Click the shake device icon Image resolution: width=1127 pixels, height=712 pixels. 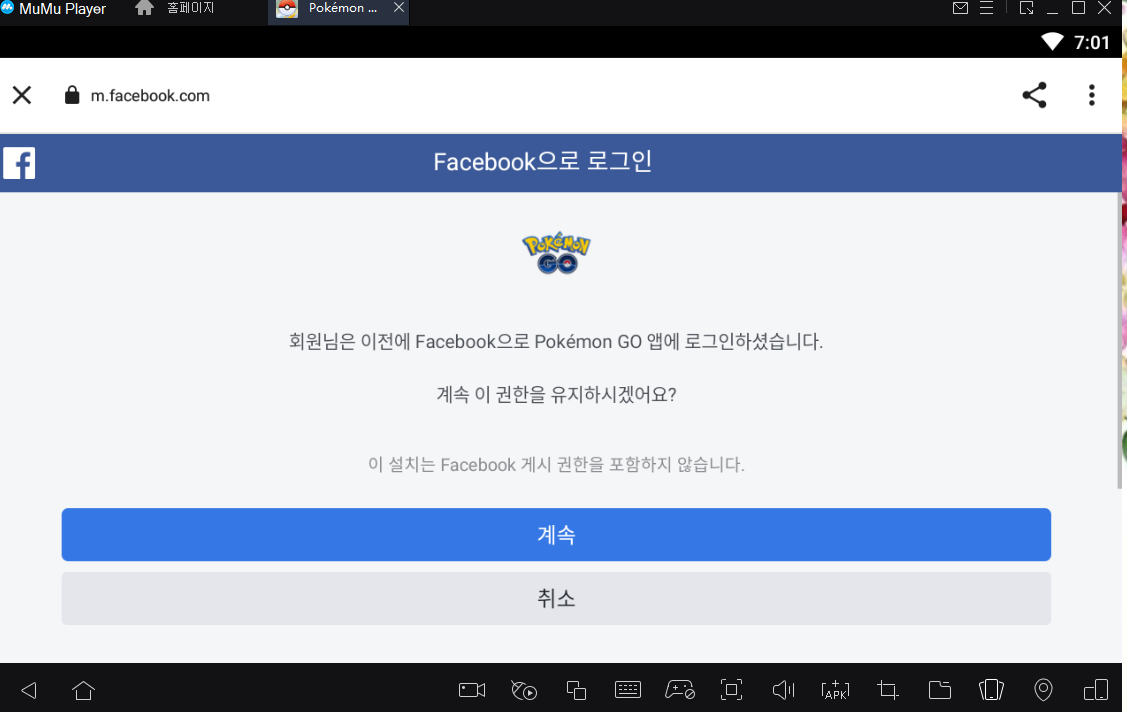pyautogui.click(x=991, y=690)
